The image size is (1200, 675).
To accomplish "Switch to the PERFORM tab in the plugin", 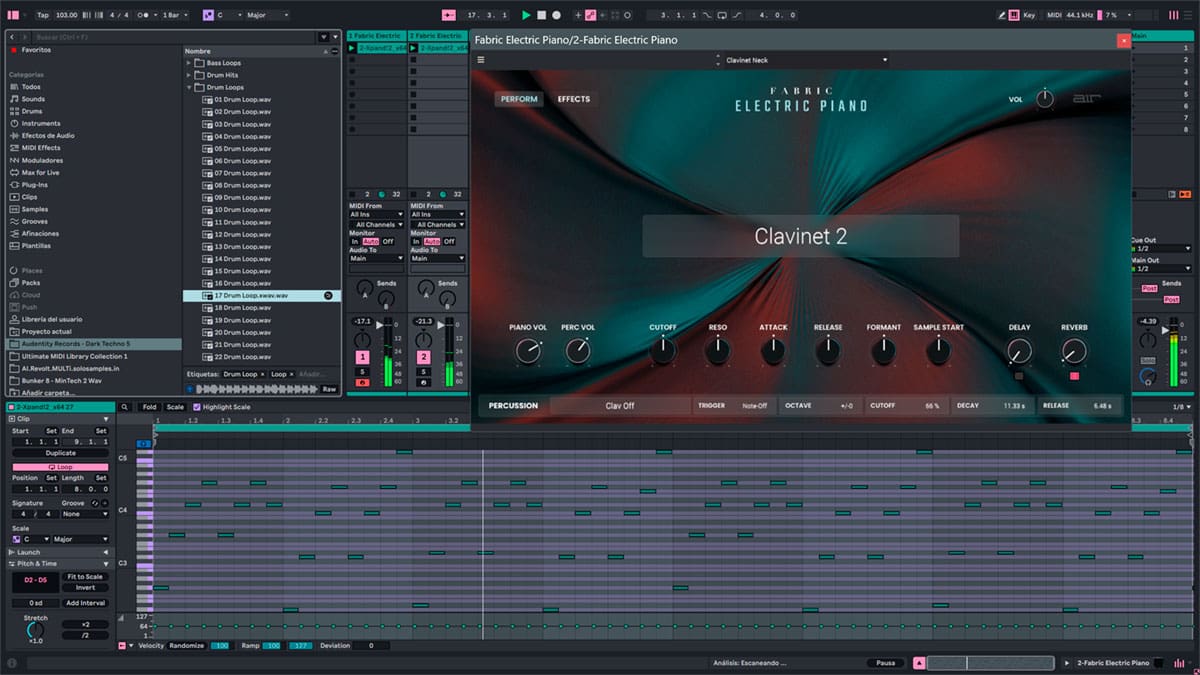I will point(519,99).
